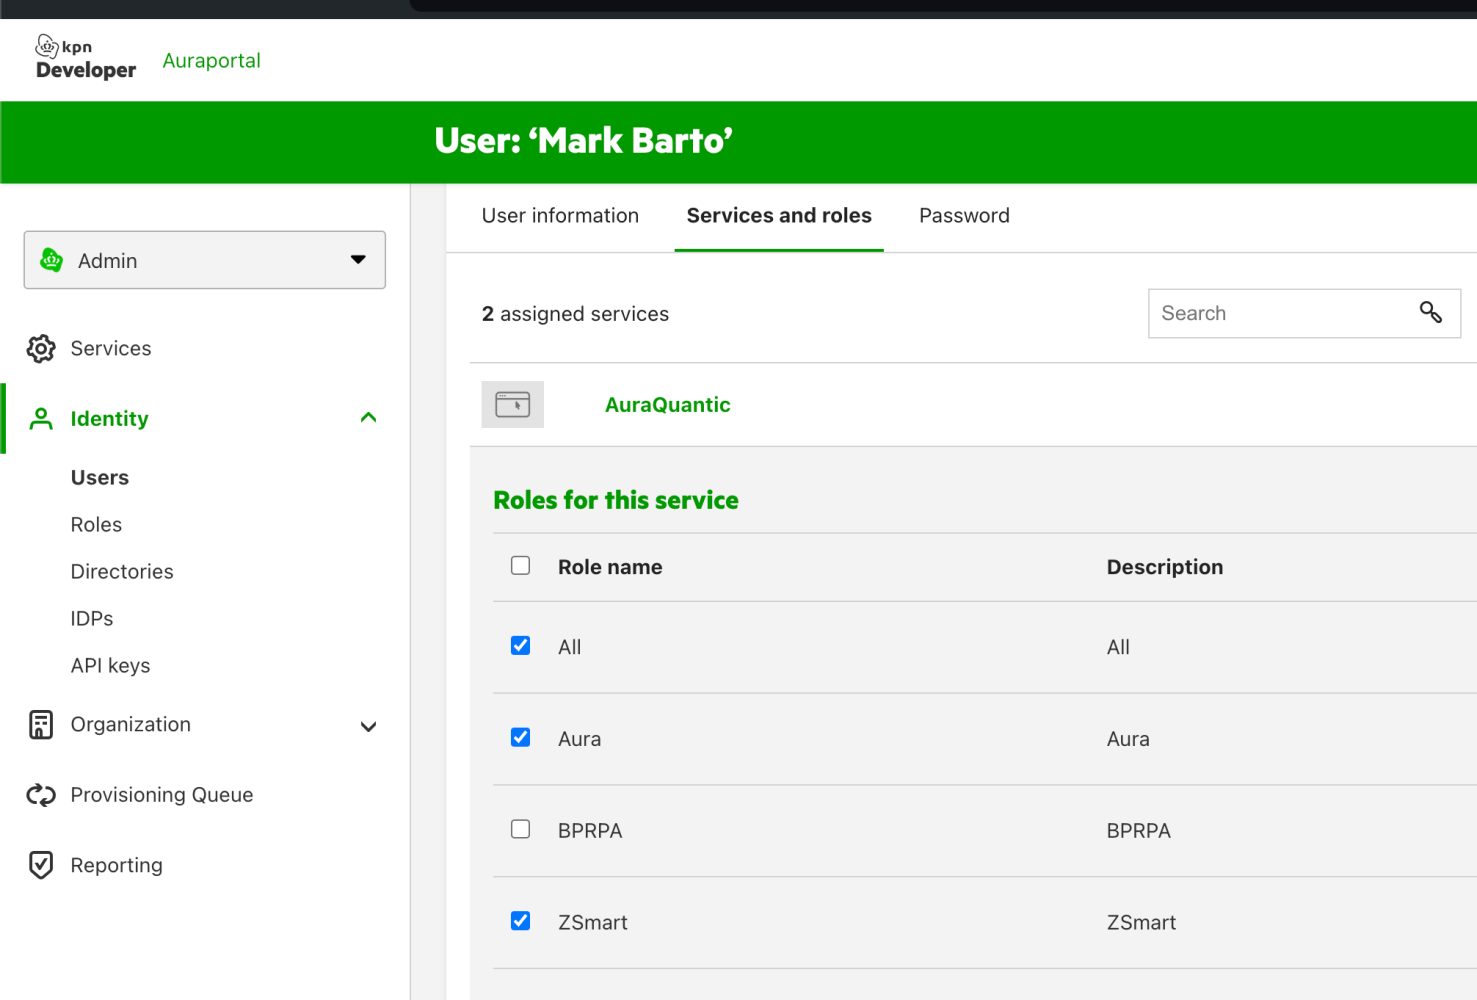Collapse the Identity section chevron
1477x1000 pixels.
(x=368, y=417)
